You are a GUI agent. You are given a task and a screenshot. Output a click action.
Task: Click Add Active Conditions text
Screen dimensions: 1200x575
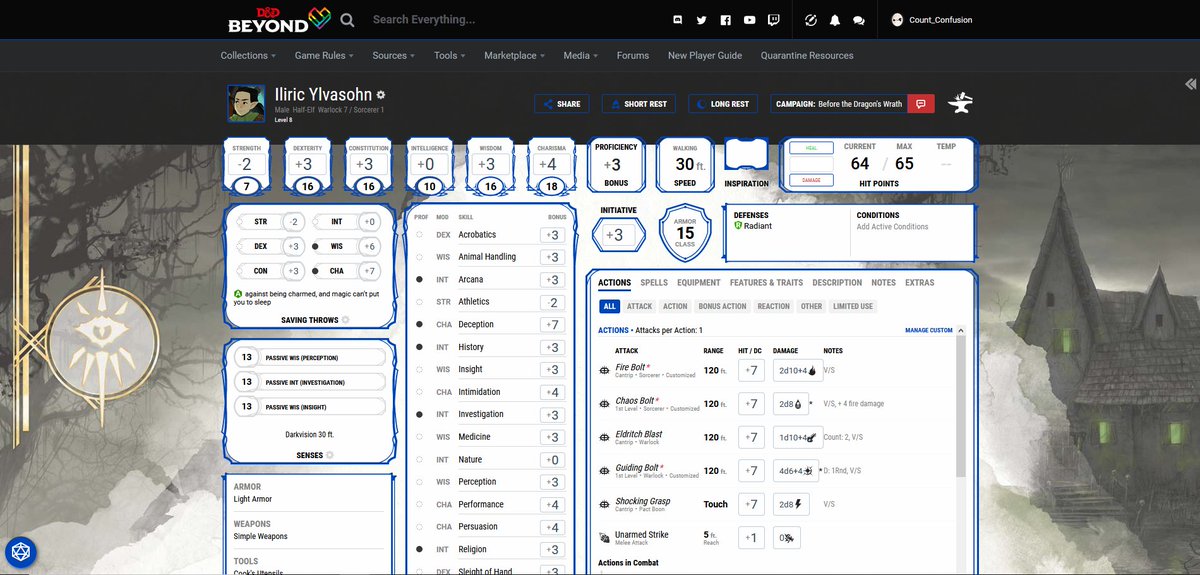892,227
